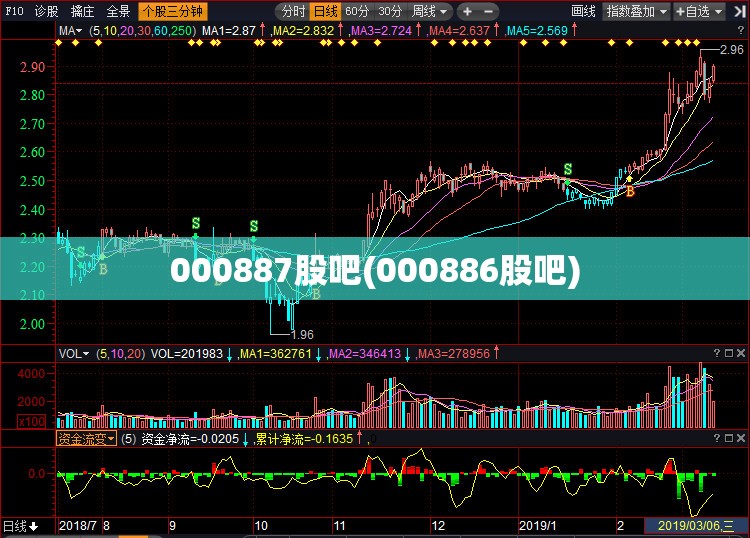Click the 12 month time axis label
The height and width of the screenshot is (538, 750).
tap(438, 526)
